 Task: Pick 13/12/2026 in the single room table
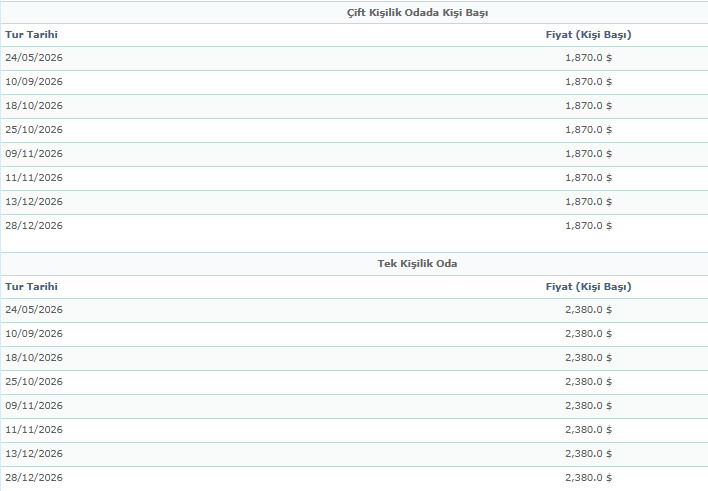pyautogui.click(x=34, y=454)
